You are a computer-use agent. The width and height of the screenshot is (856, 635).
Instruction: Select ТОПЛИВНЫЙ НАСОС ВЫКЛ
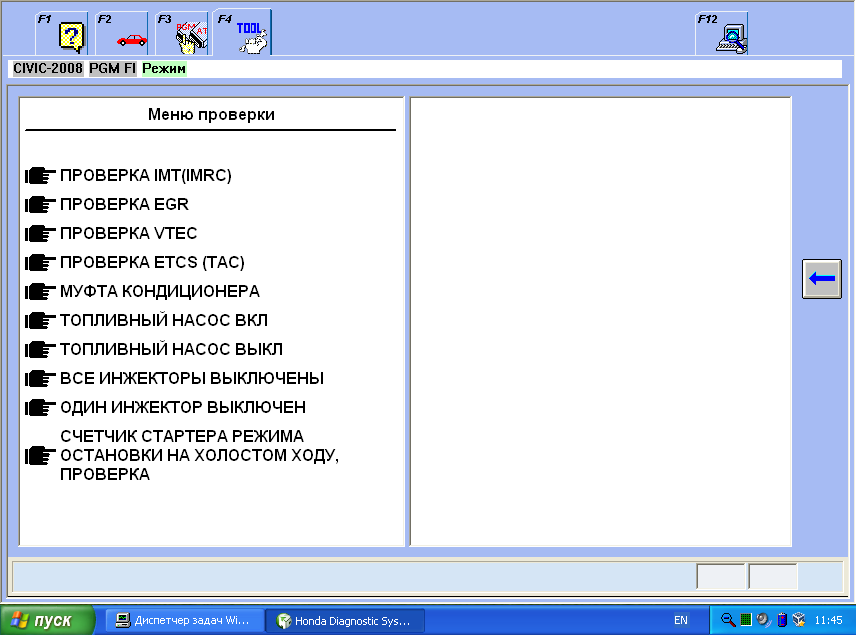171,349
